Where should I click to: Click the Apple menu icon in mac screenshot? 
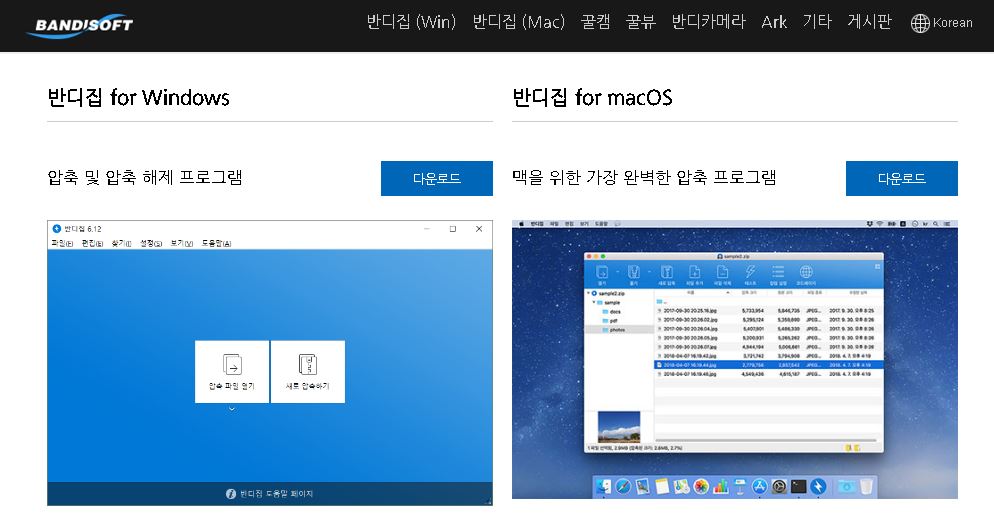[521, 224]
